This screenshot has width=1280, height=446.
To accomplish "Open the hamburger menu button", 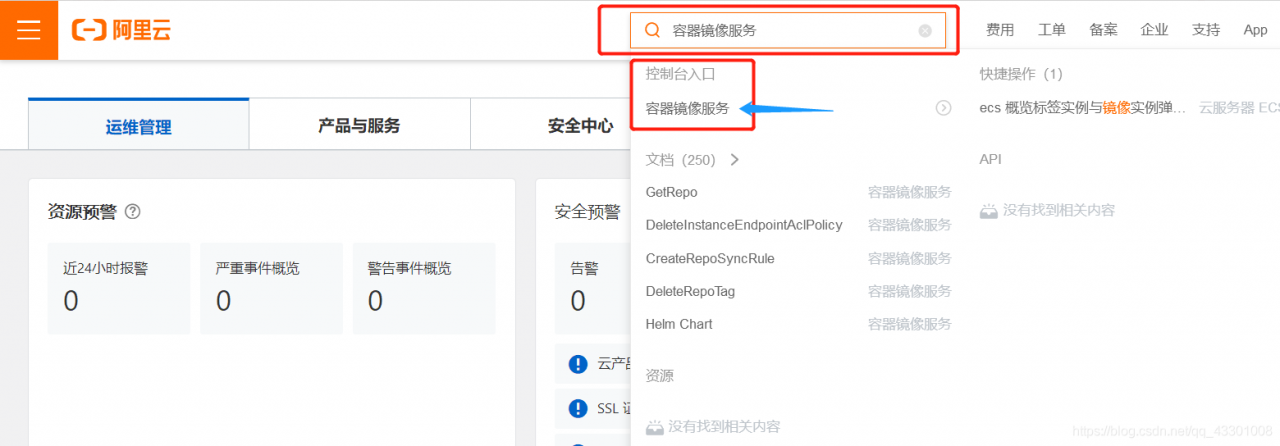I will [x=29, y=30].
